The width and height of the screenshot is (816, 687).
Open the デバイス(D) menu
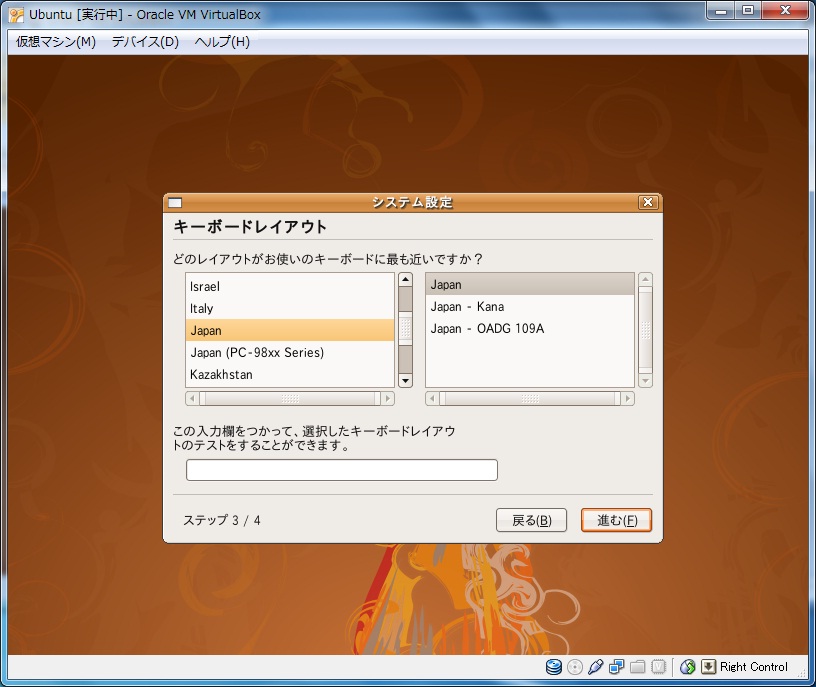coord(145,42)
